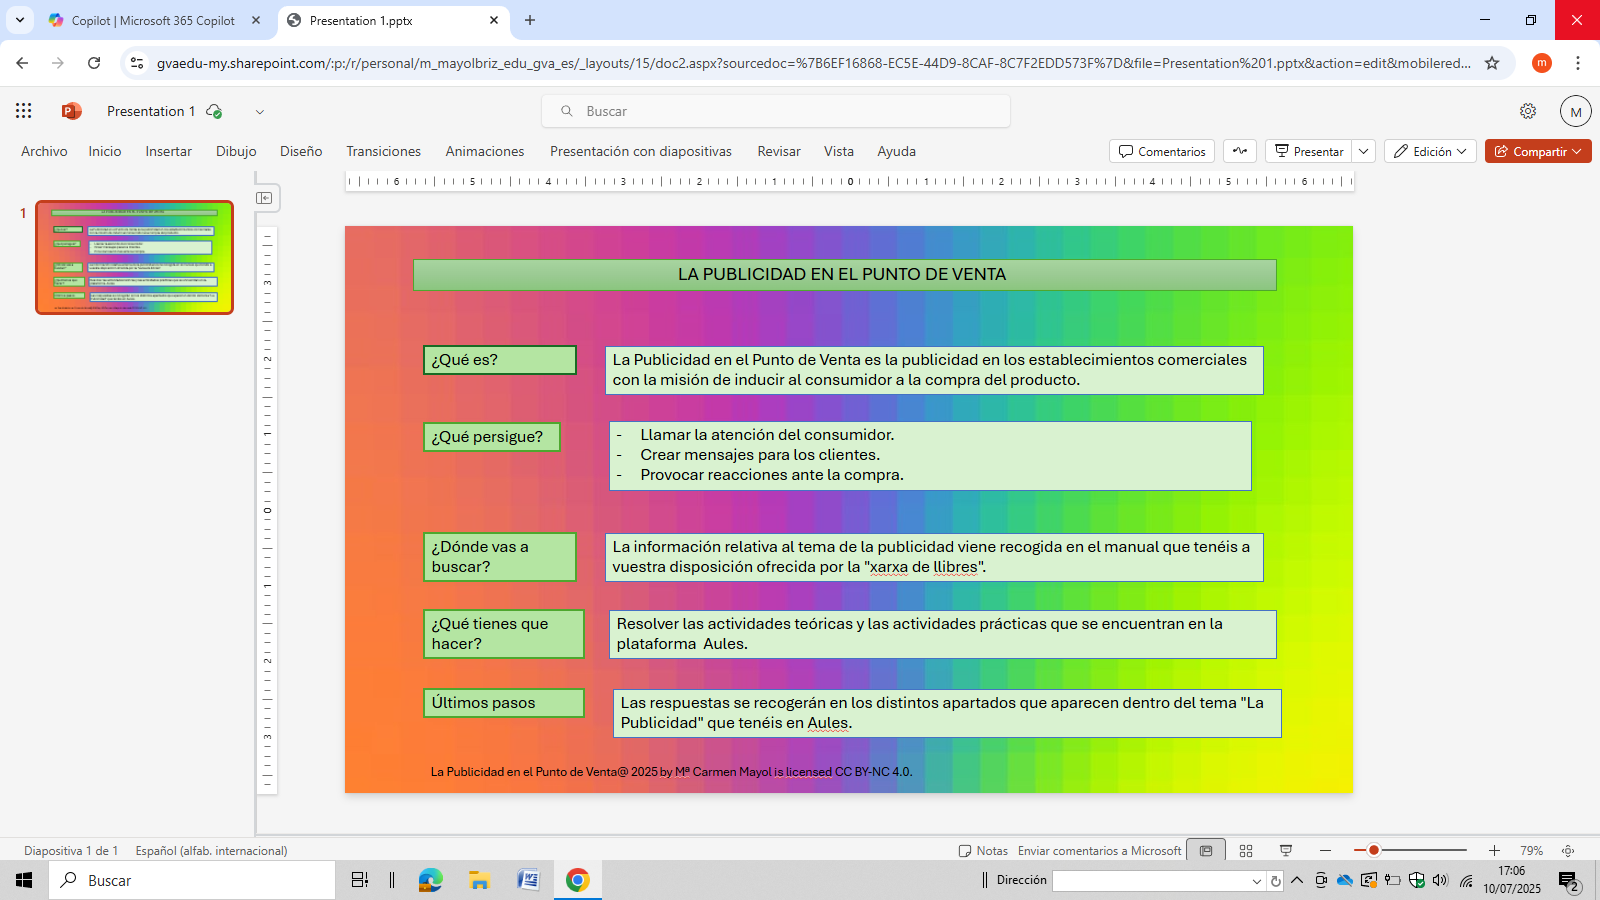The image size is (1600, 900).
Task: Fit slide to window icon
Action: (x=1568, y=851)
